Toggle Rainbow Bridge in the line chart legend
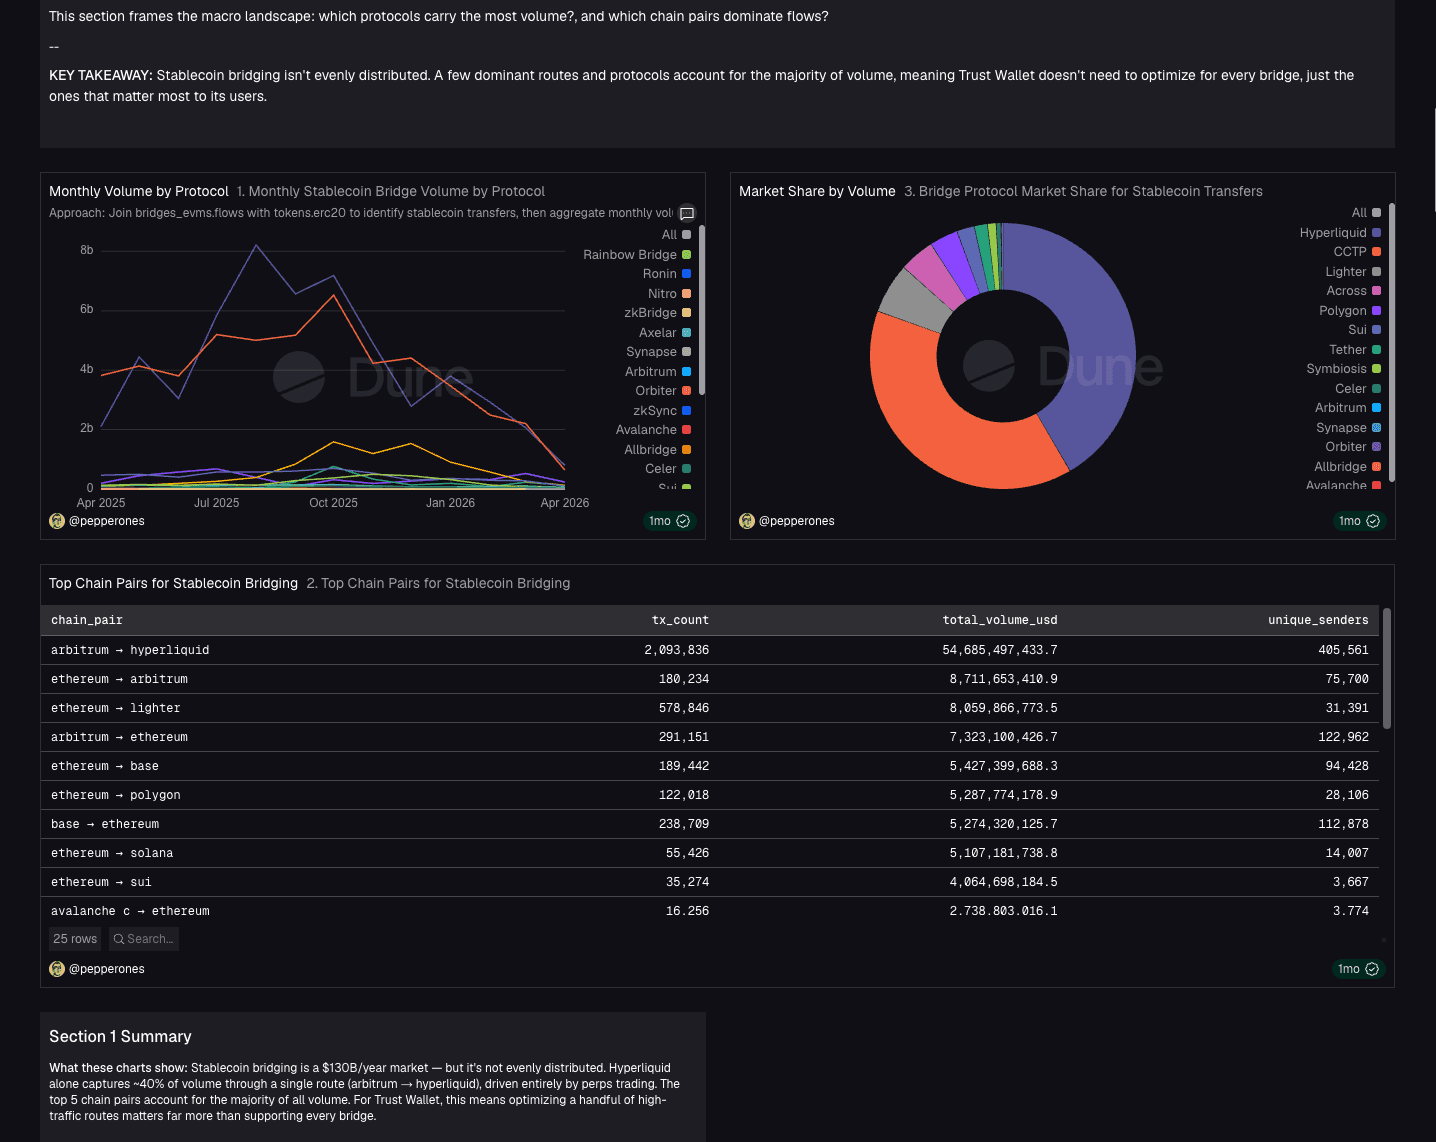 (x=637, y=255)
